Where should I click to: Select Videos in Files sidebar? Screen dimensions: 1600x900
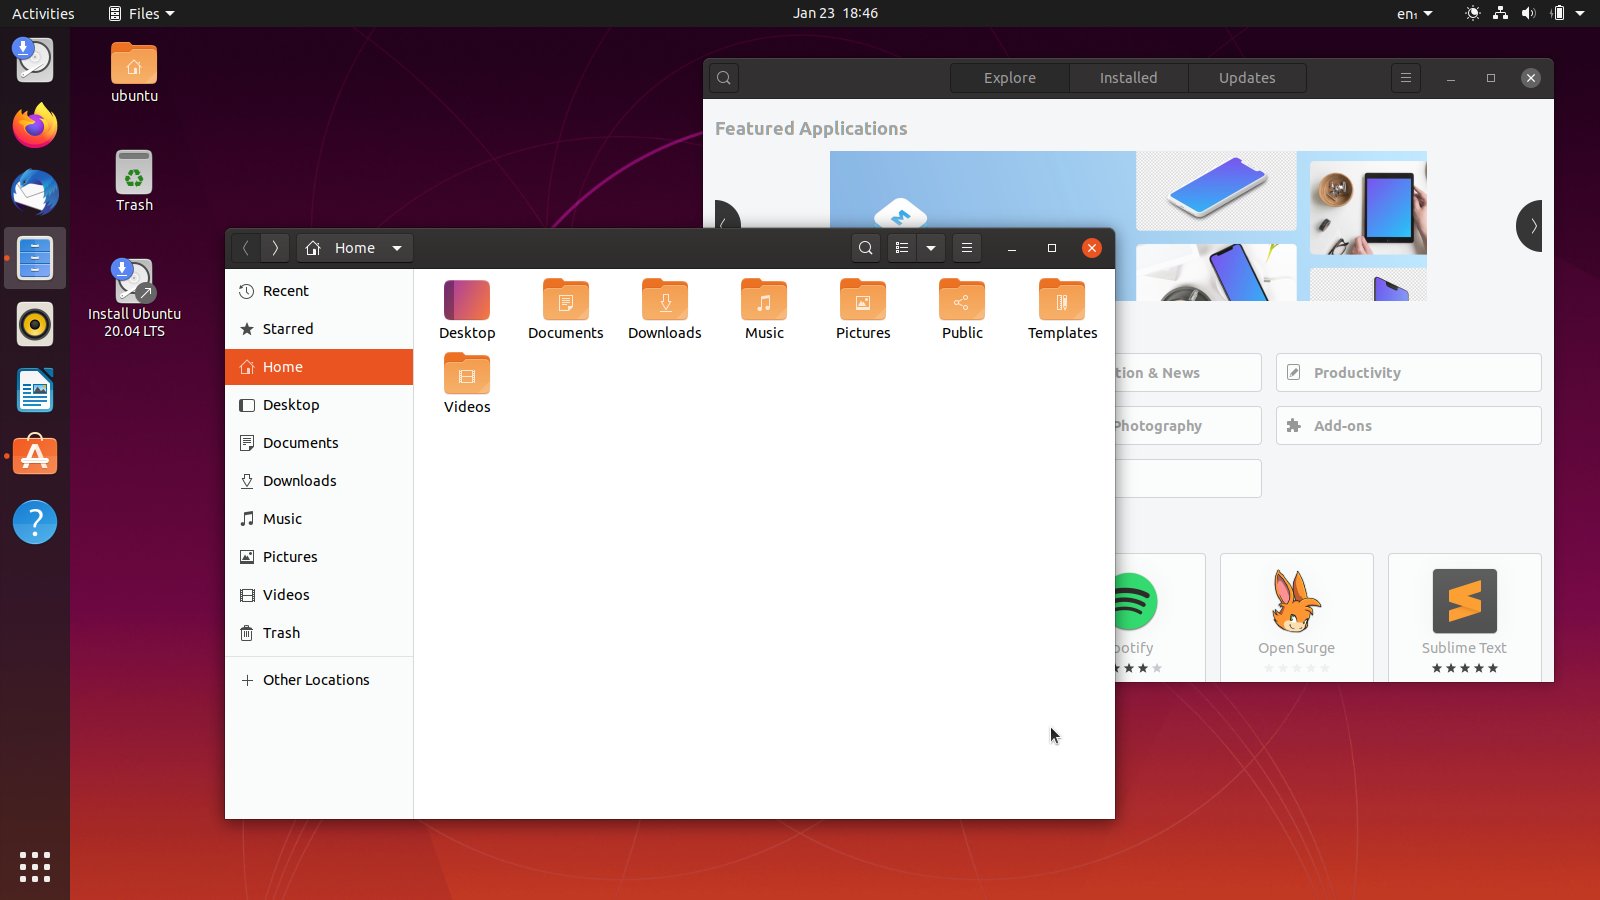319,595
